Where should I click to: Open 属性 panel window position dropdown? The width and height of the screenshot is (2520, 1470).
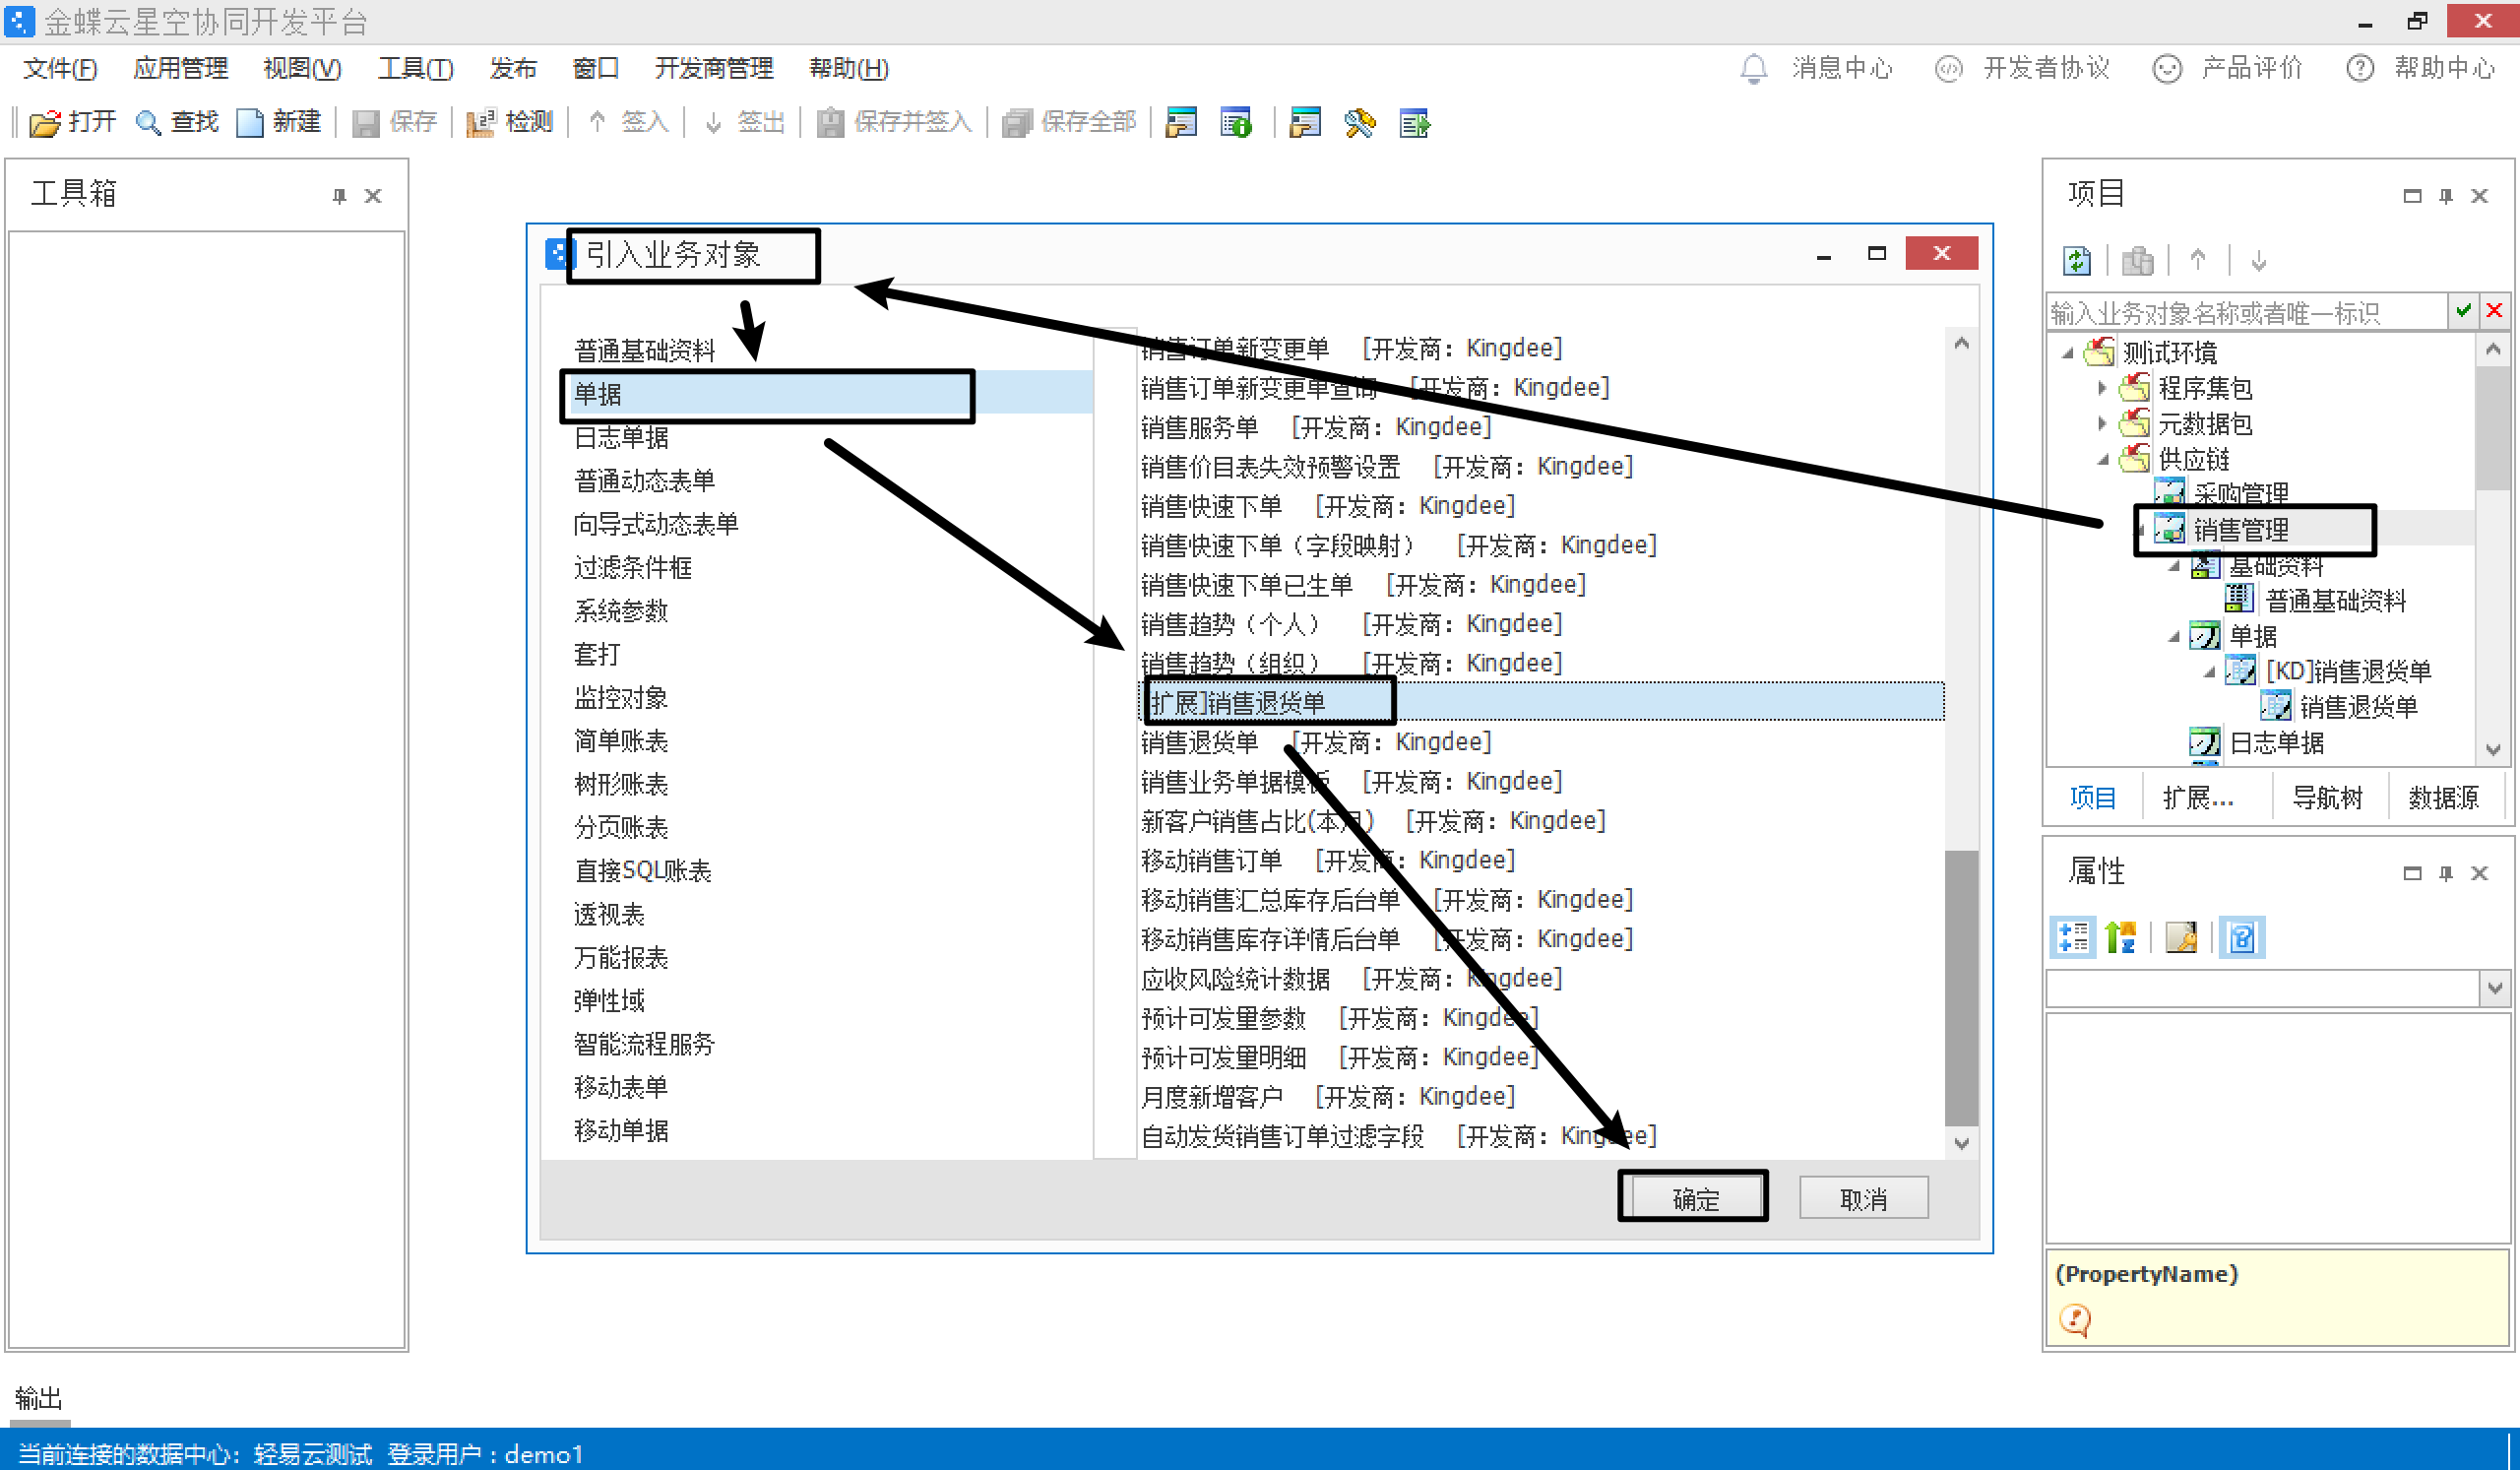tap(2412, 873)
